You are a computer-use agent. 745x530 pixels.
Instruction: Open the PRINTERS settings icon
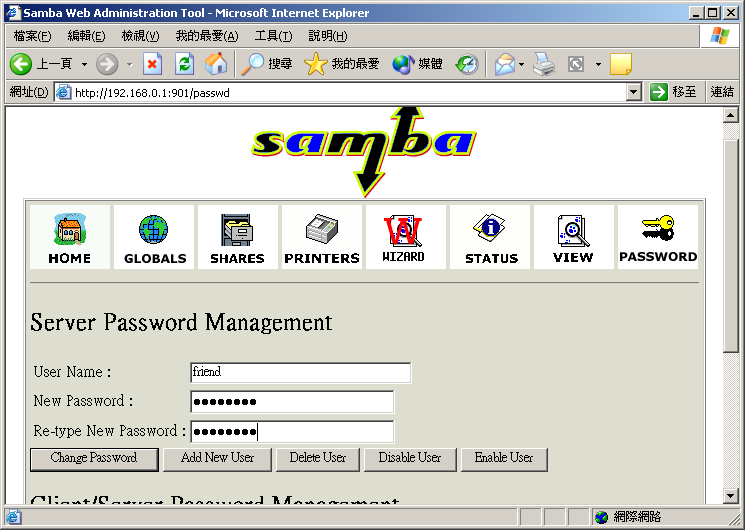pyautogui.click(x=321, y=238)
